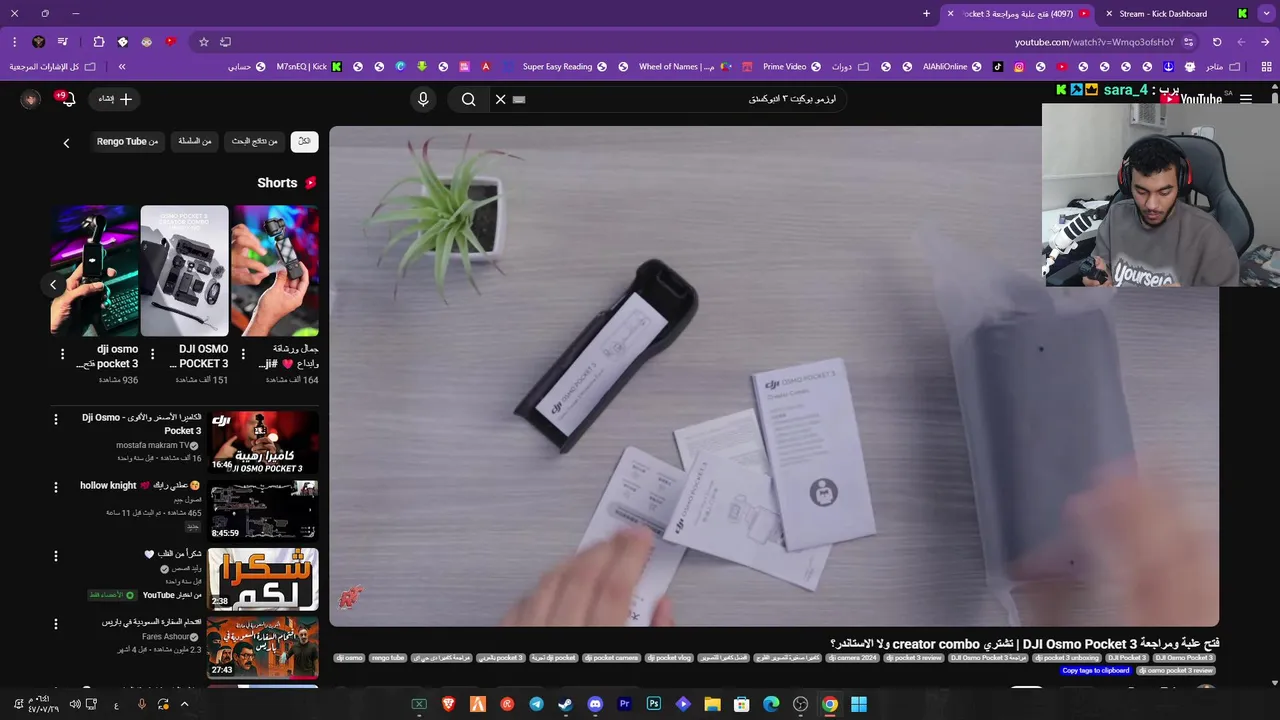Select the من نتائج البحث filter chip
This screenshot has width=1280, height=720.
click(x=255, y=141)
